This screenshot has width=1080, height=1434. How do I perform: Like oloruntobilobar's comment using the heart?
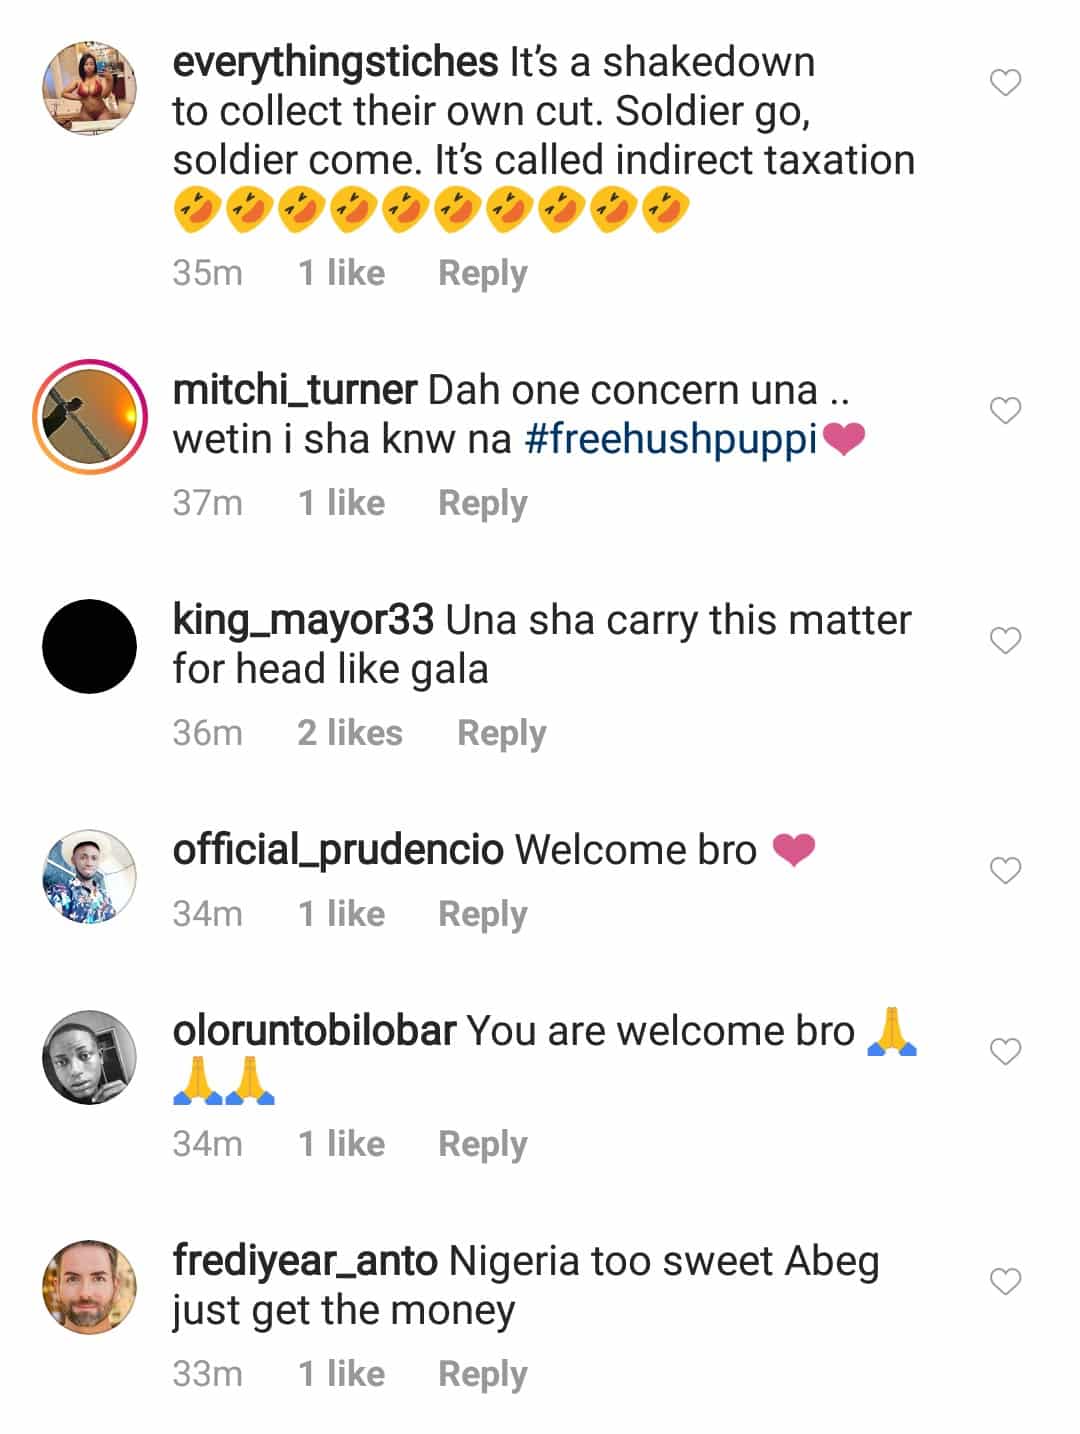tap(1005, 1052)
